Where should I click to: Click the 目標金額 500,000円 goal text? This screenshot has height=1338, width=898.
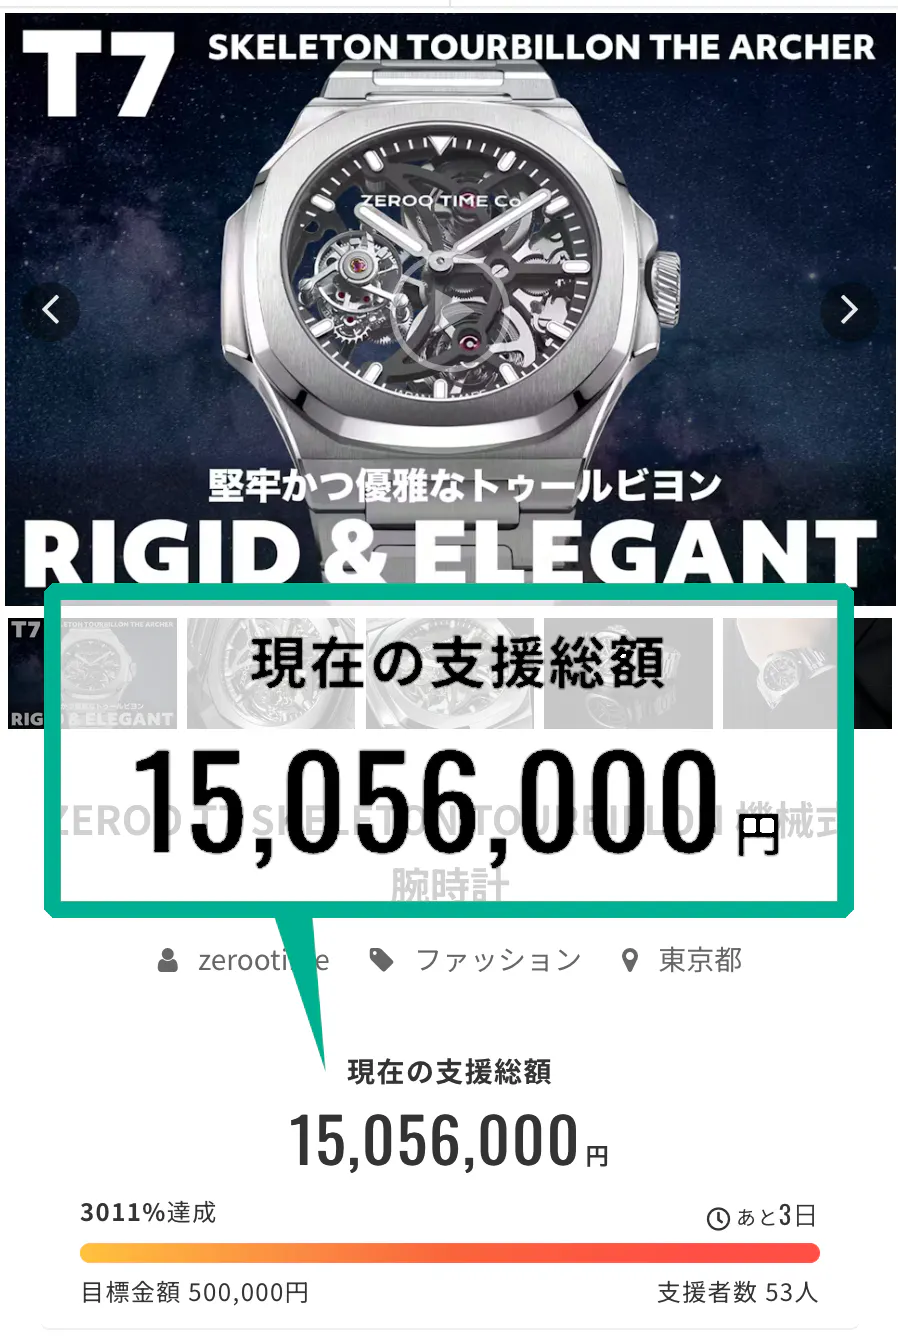point(194,1292)
